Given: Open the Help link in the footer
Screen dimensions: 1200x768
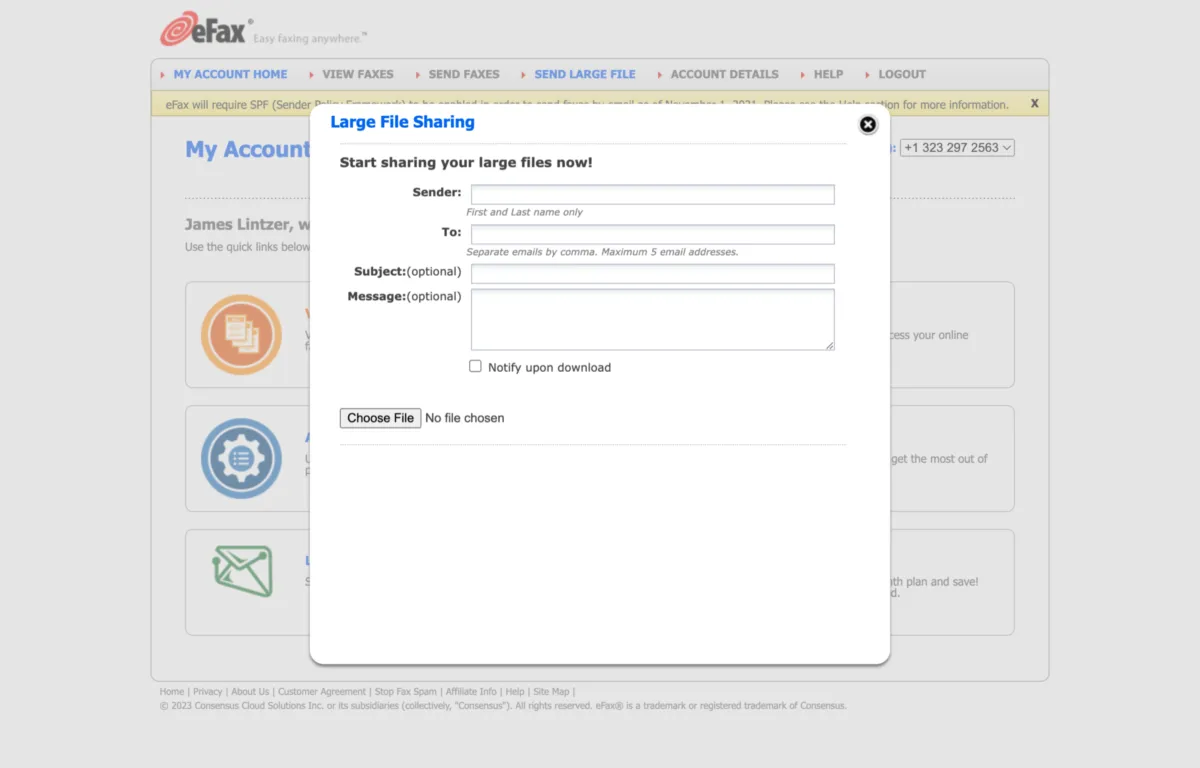Looking at the screenshot, I should point(515,691).
